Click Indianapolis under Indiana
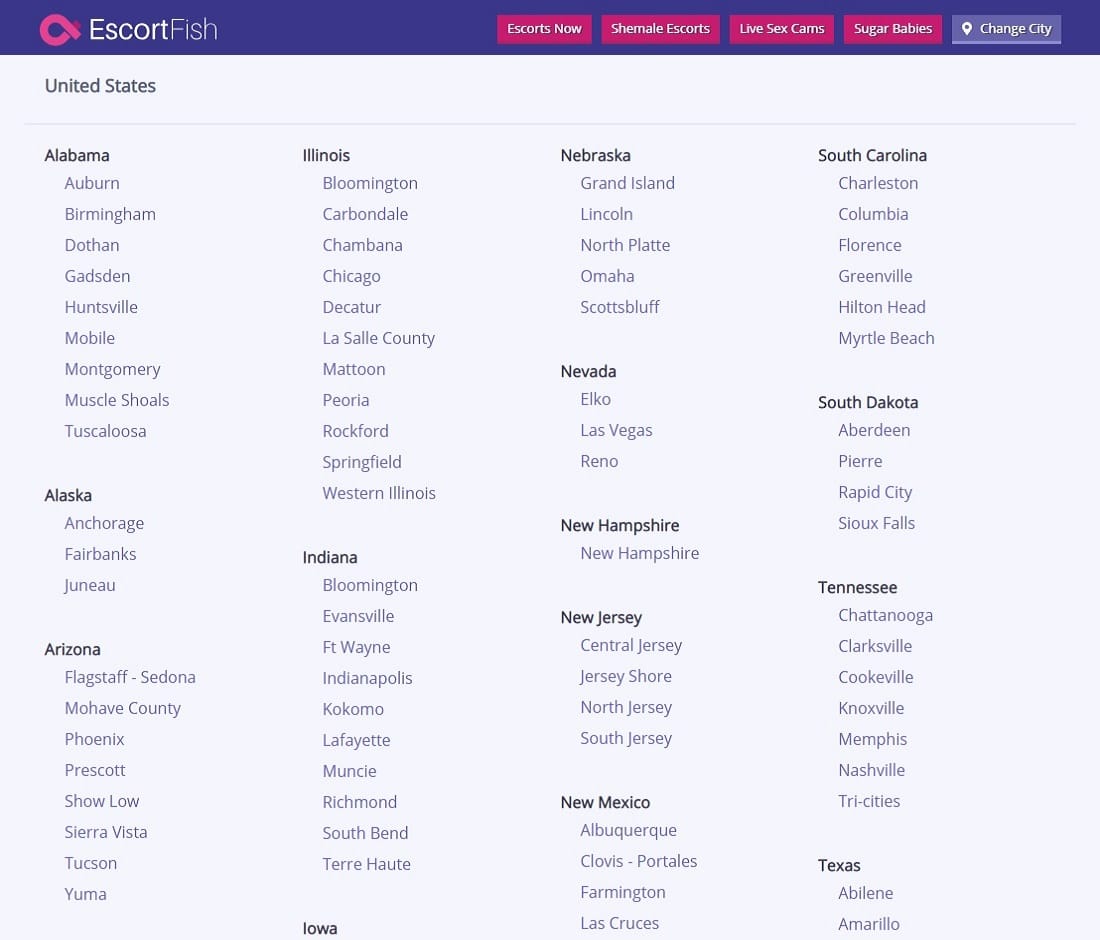This screenshot has width=1100, height=940. pos(367,678)
